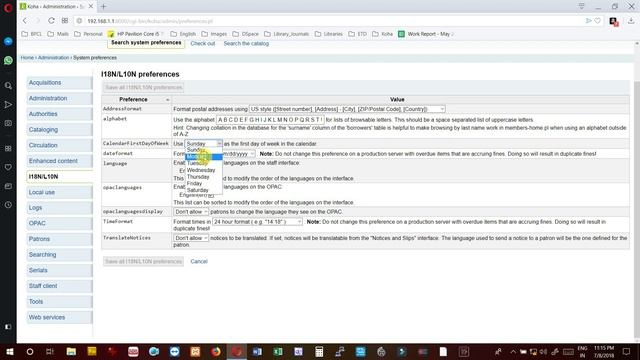The image size is (640, 360).
Task: Open the downloads icon in toolbar
Action: 631,21
